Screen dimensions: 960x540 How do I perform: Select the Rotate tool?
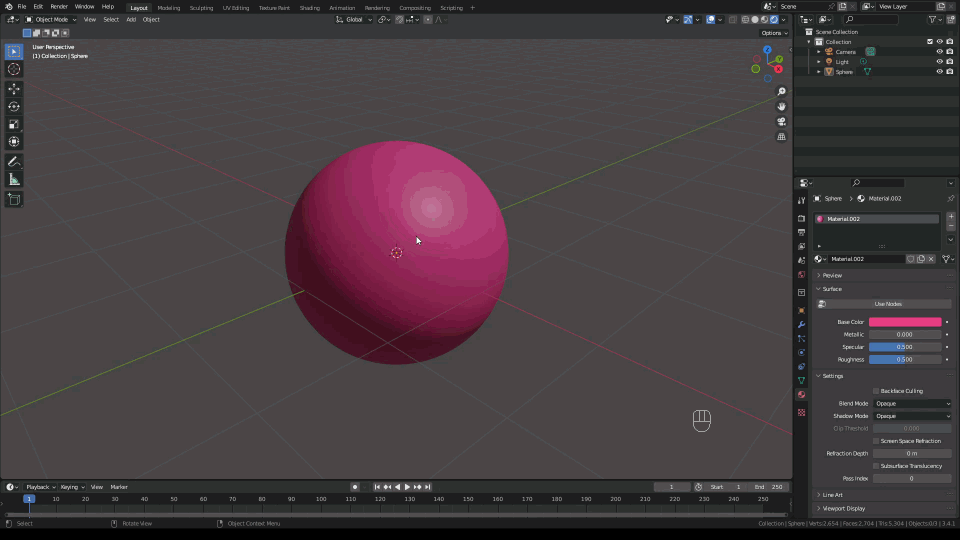pos(14,106)
